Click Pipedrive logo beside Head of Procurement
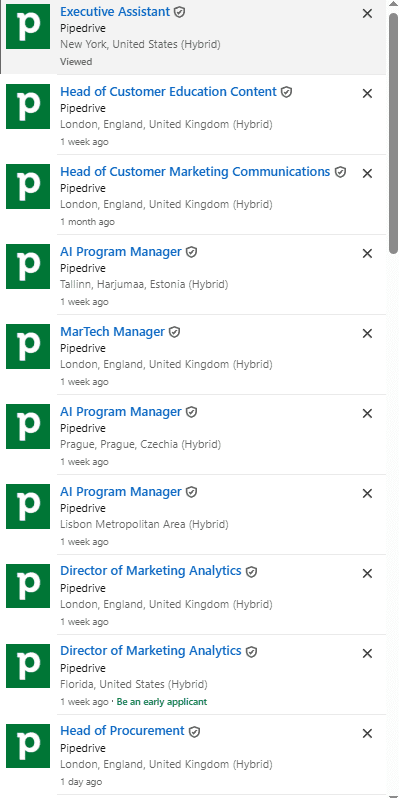This screenshot has height=798, width=399. 28,746
